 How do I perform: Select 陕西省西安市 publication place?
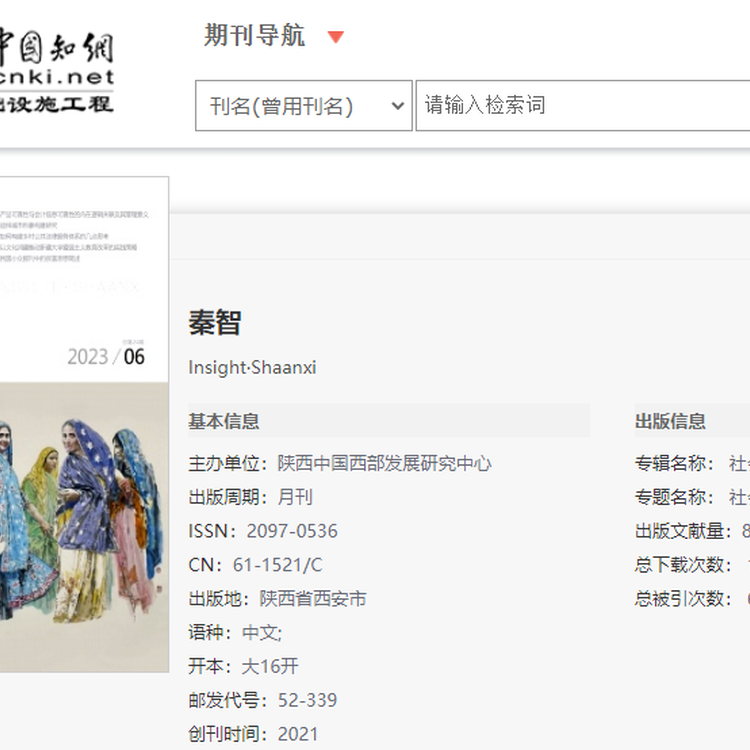click(x=313, y=599)
